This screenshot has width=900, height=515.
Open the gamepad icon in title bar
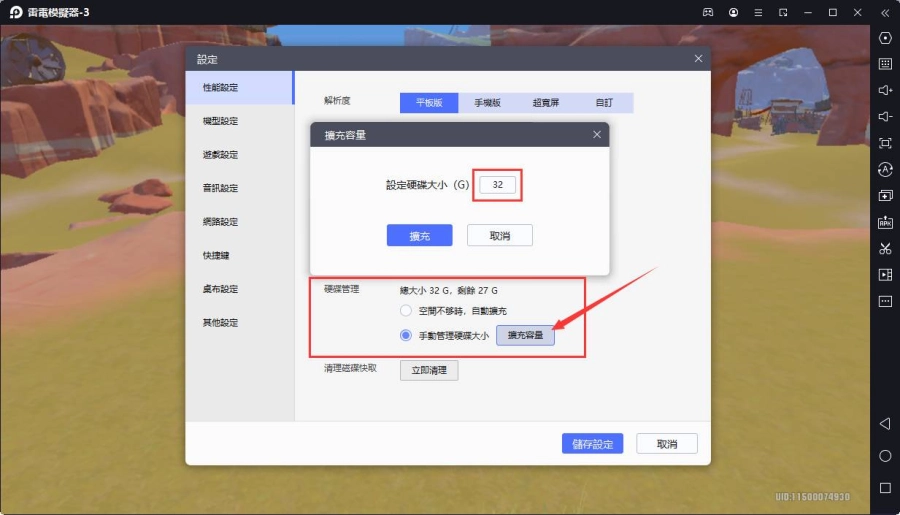point(708,12)
